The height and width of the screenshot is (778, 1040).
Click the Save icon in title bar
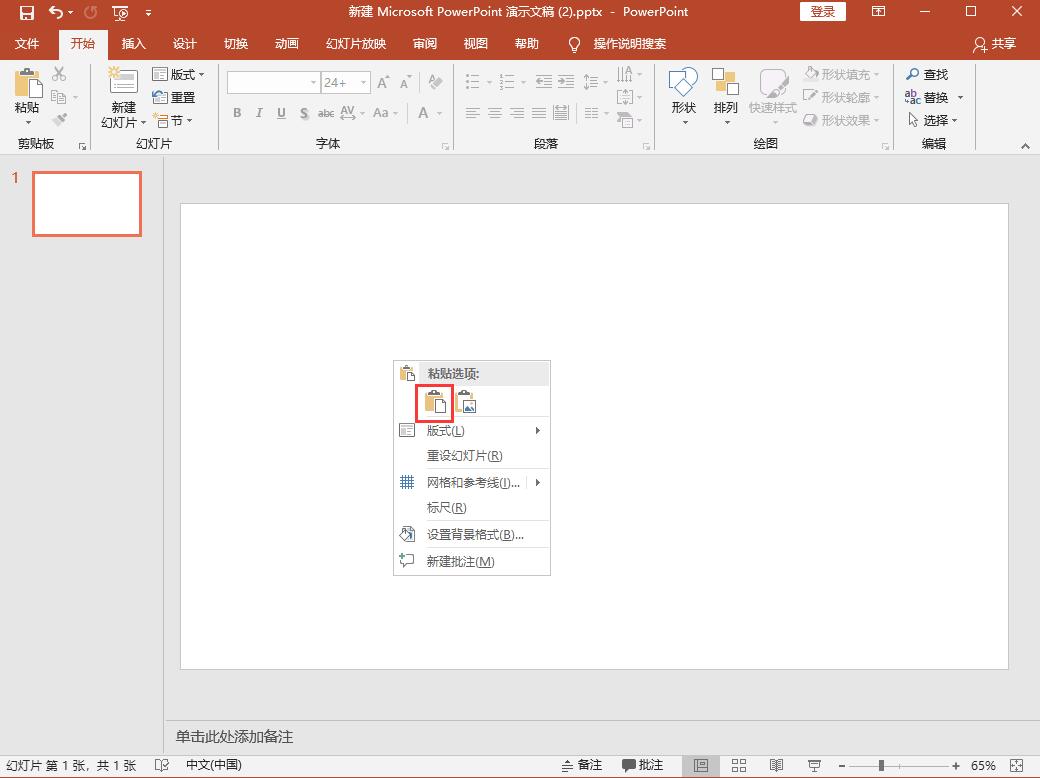(27, 13)
